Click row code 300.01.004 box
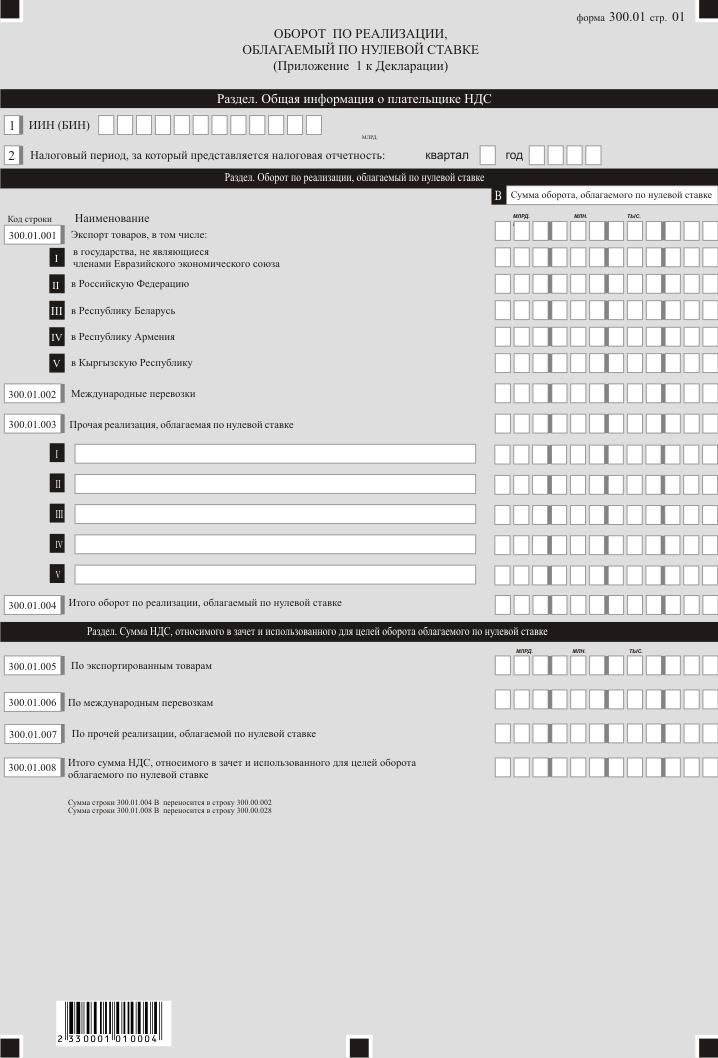 point(33,605)
